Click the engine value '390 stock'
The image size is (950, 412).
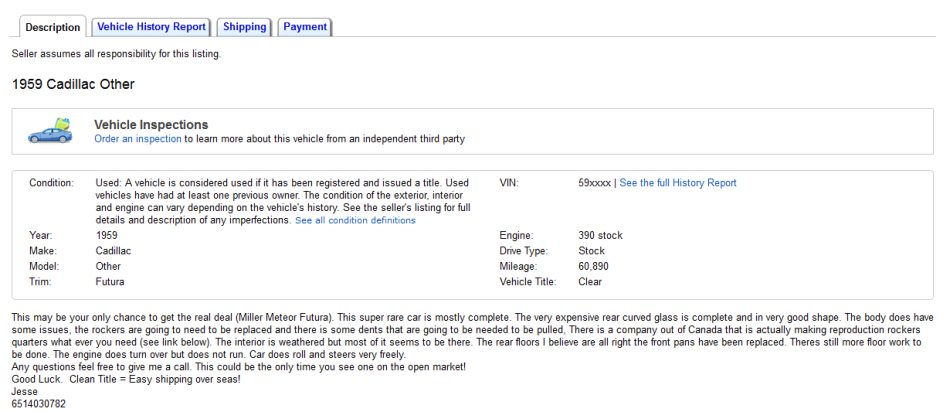pyautogui.click(x=600, y=236)
